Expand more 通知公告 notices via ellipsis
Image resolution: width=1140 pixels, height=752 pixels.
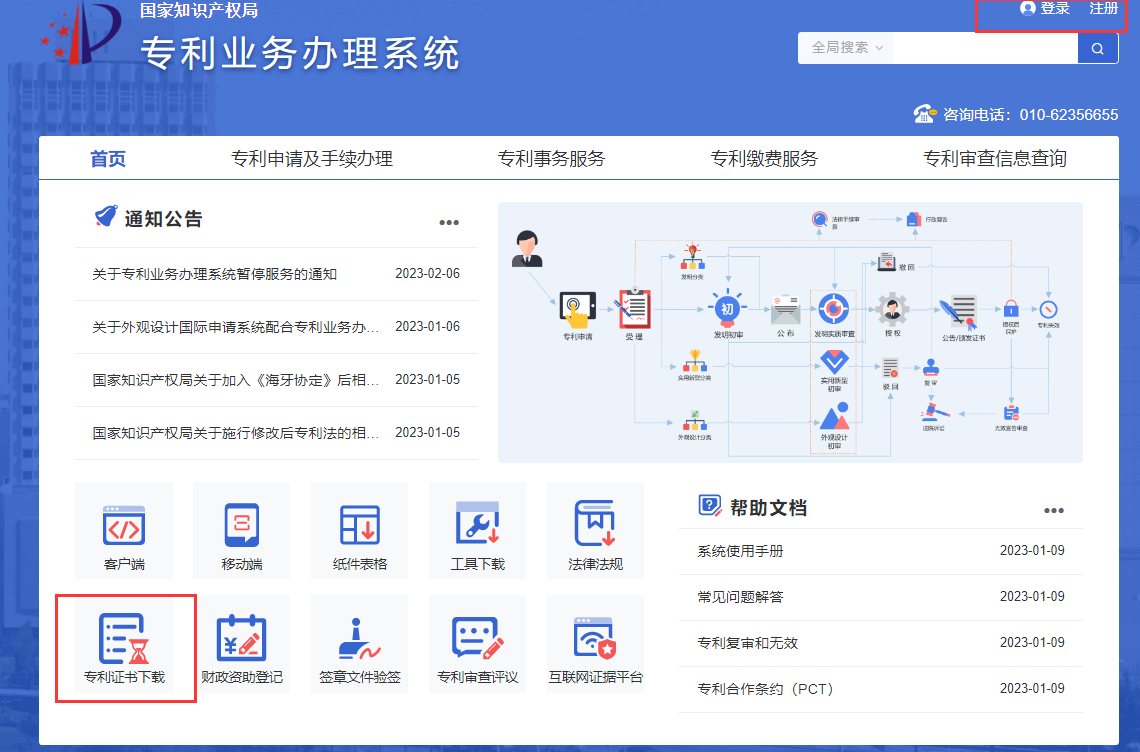[x=449, y=223]
